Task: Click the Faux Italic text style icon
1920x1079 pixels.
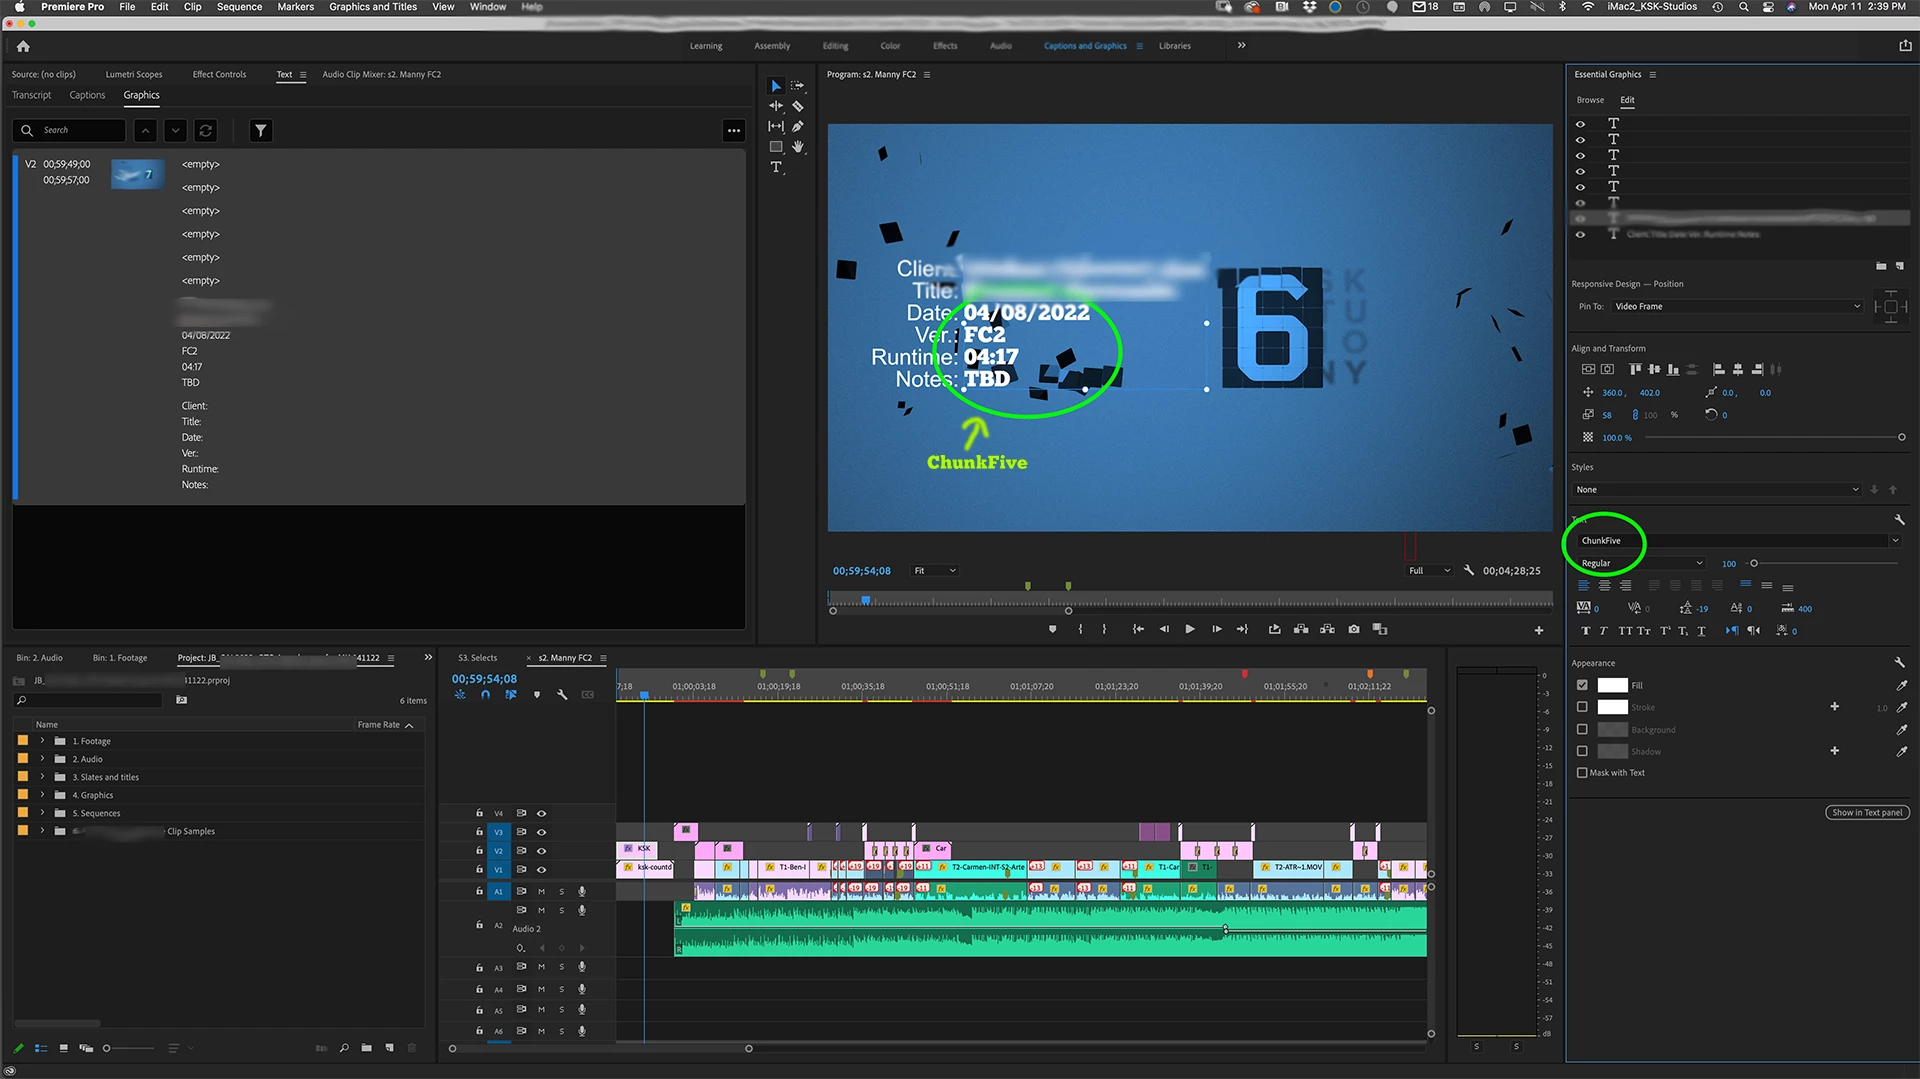Action: tap(1604, 632)
